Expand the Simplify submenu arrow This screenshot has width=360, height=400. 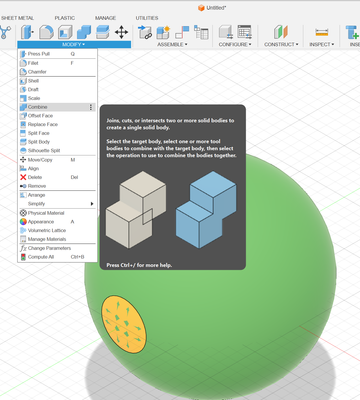pyautogui.click(x=92, y=204)
